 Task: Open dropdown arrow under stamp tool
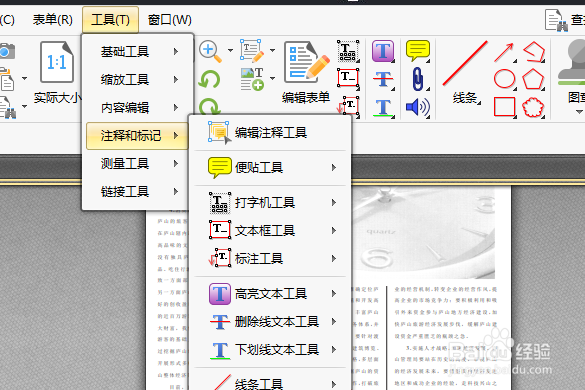click(579, 112)
